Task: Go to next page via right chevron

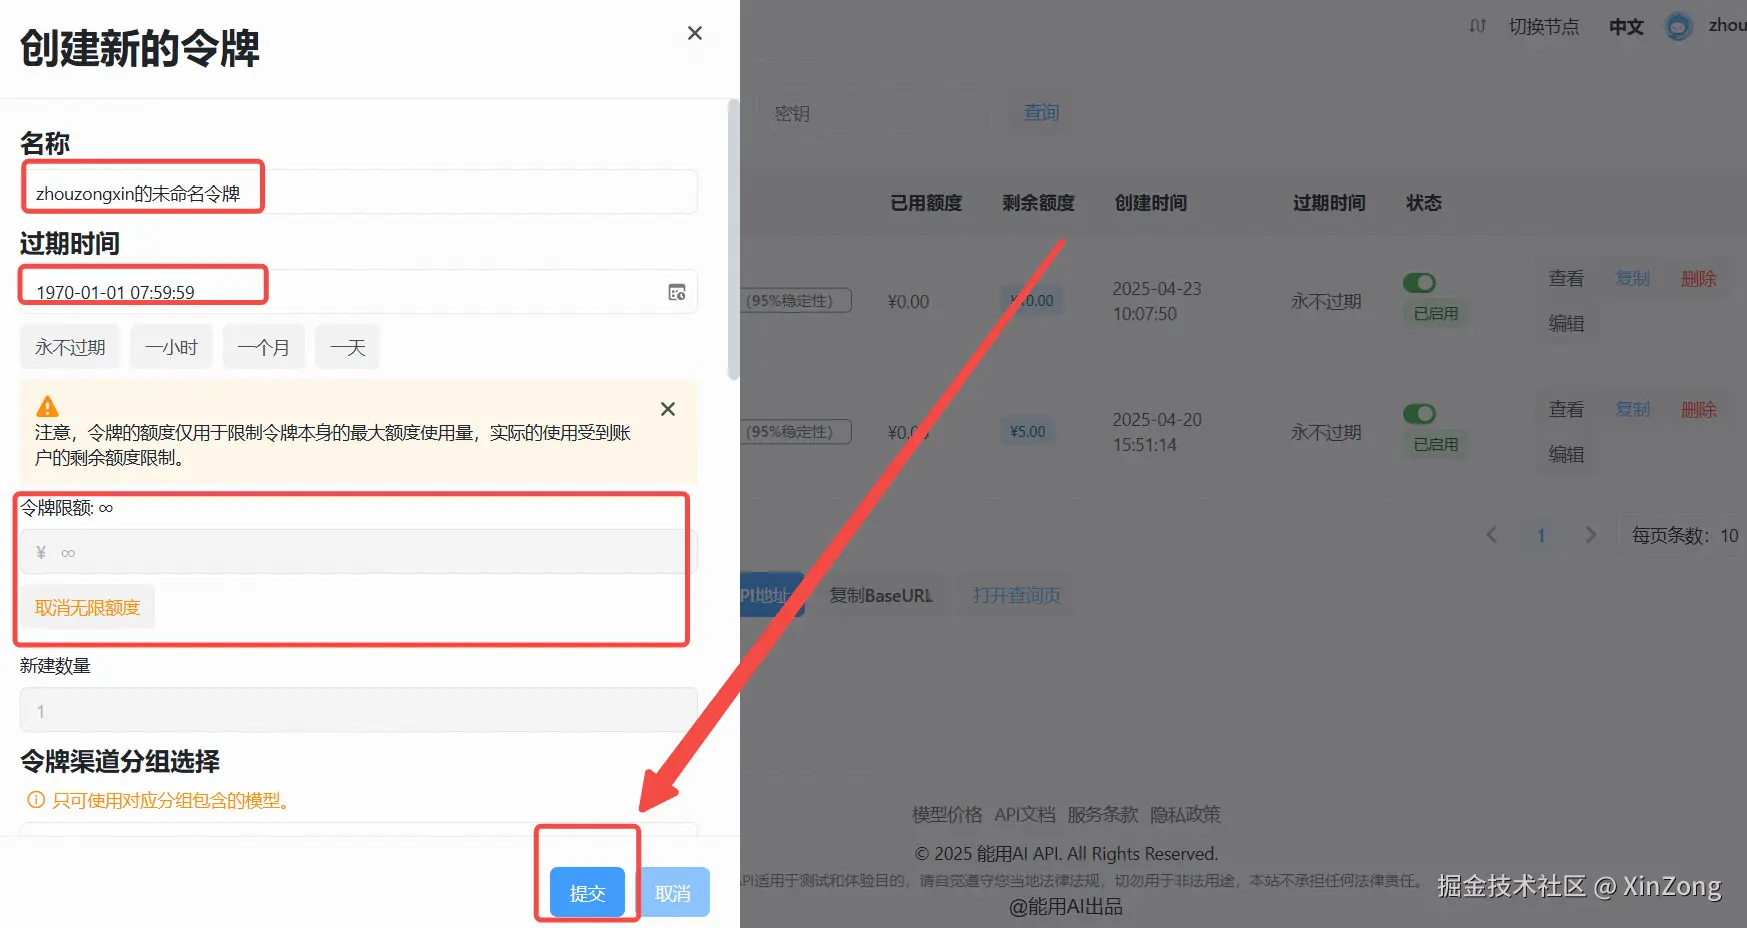Action: pyautogui.click(x=1591, y=535)
